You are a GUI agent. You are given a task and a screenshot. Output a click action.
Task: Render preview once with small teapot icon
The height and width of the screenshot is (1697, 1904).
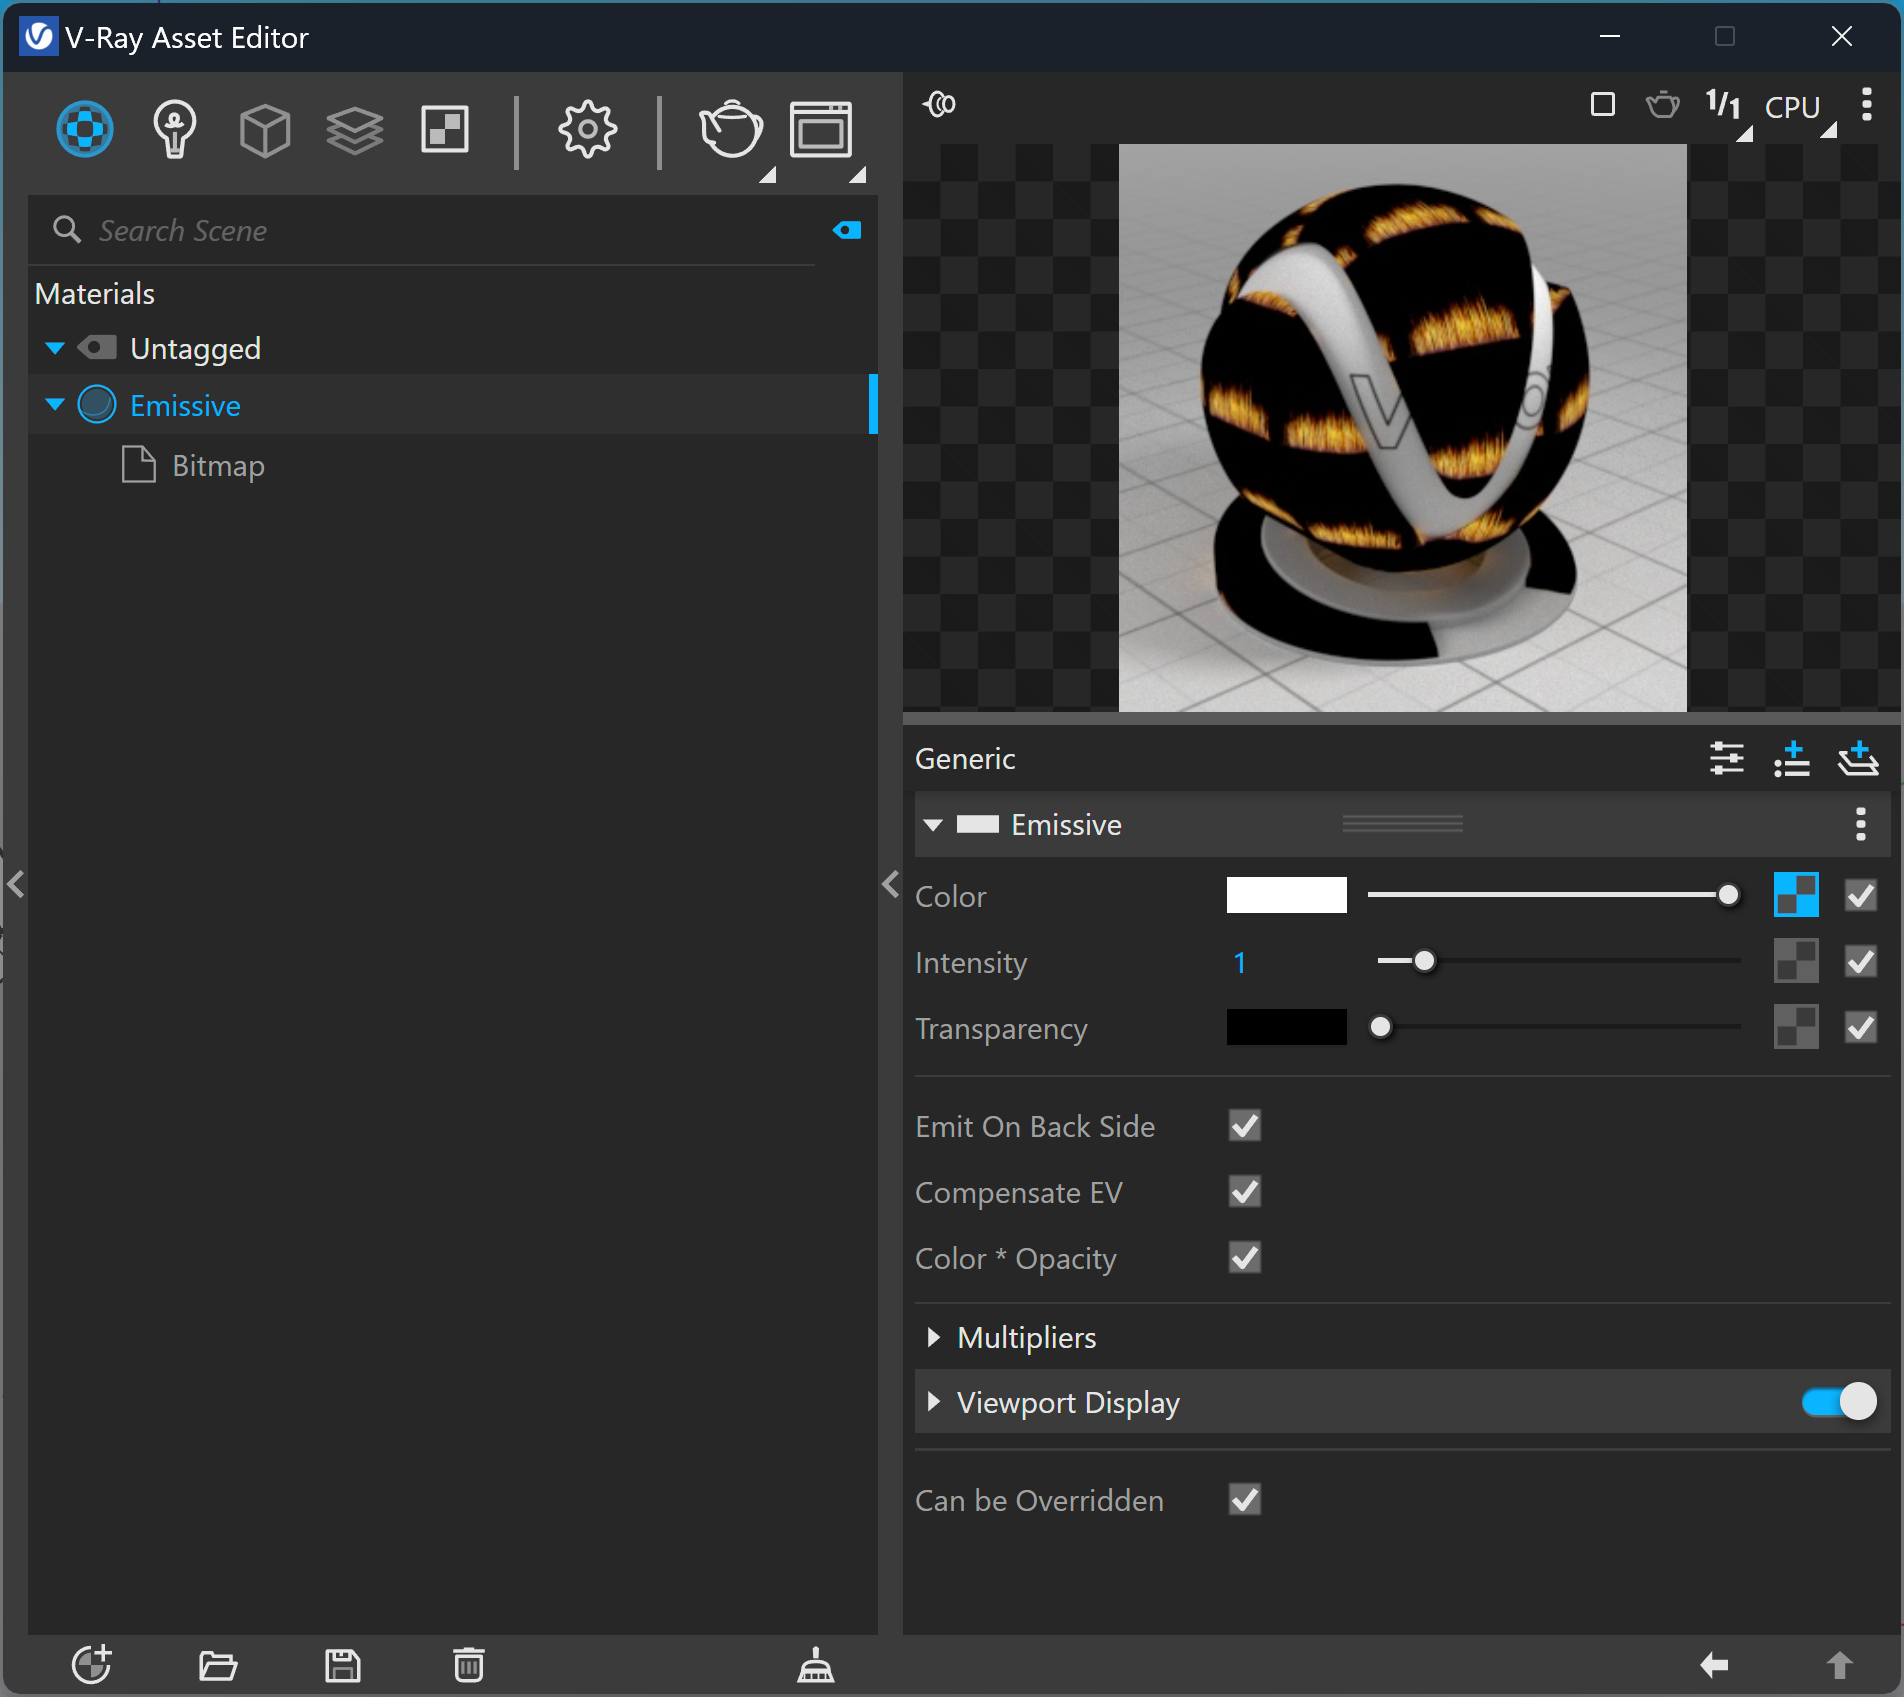(x=1663, y=104)
